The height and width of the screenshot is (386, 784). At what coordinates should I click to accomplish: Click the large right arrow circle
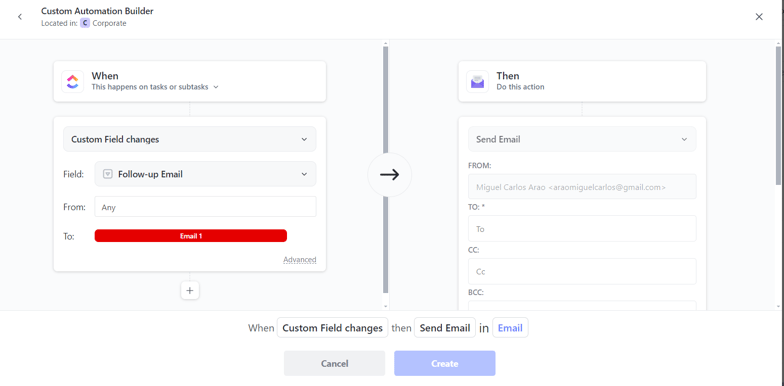coord(390,174)
